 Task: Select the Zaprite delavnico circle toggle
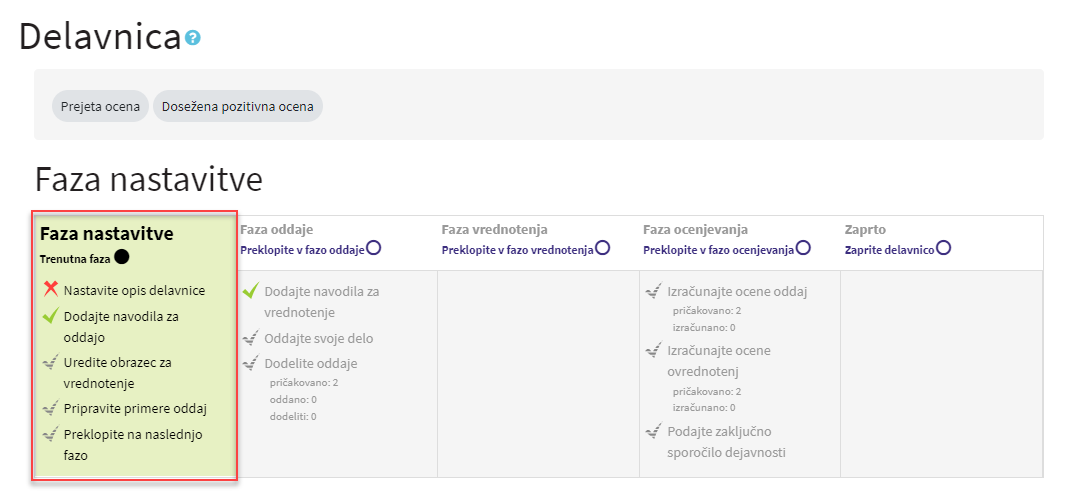tap(943, 248)
